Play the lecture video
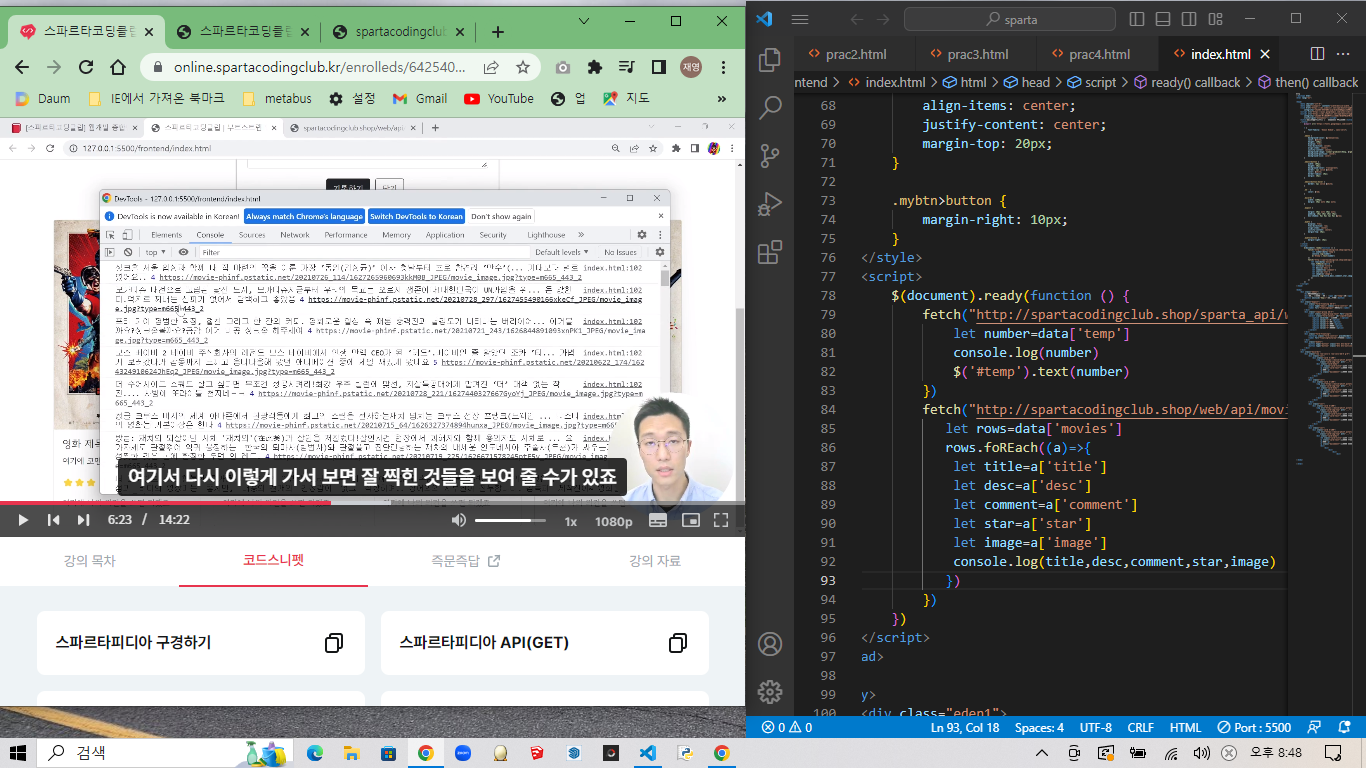This screenshot has height=768, width=1366. [23, 520]
